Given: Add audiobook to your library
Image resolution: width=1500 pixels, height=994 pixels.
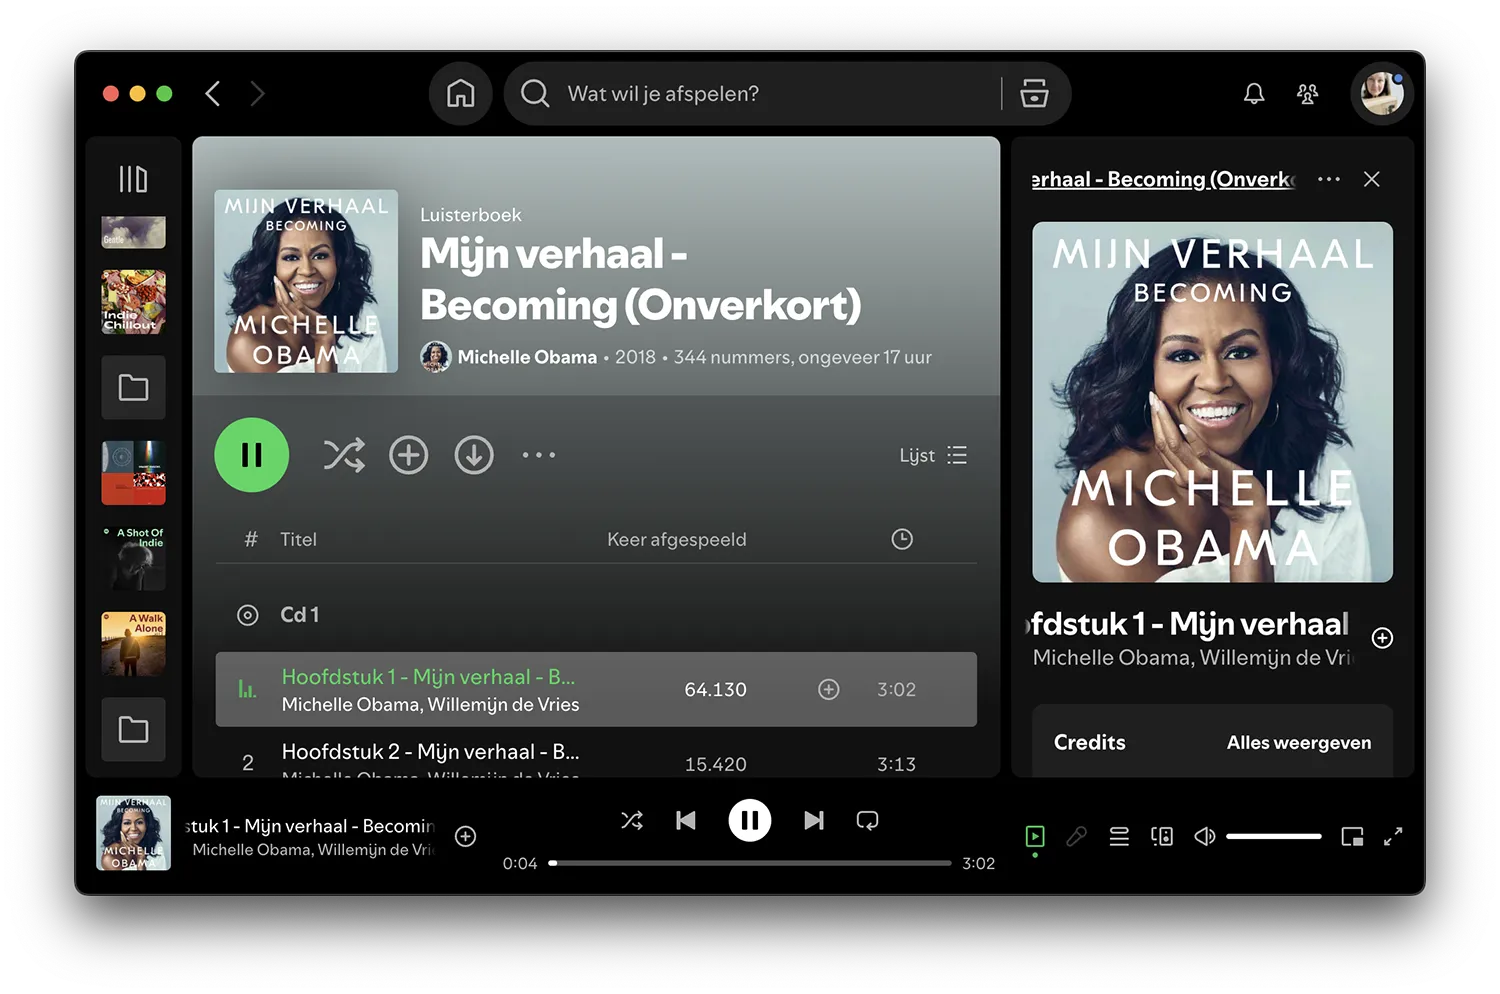Looking at the screenshot, I should 409,455.
